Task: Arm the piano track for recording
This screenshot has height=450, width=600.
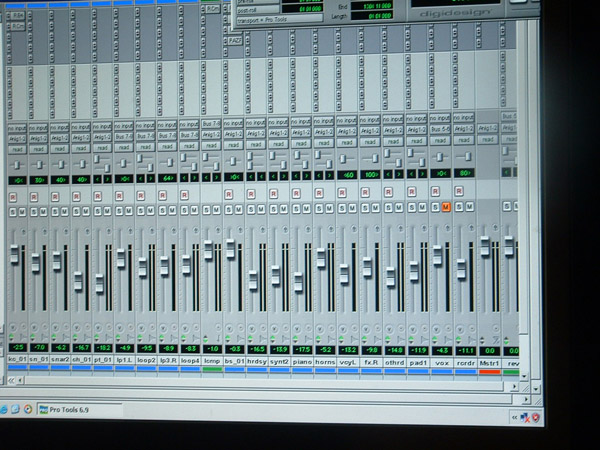Action: tap(296, 194)
